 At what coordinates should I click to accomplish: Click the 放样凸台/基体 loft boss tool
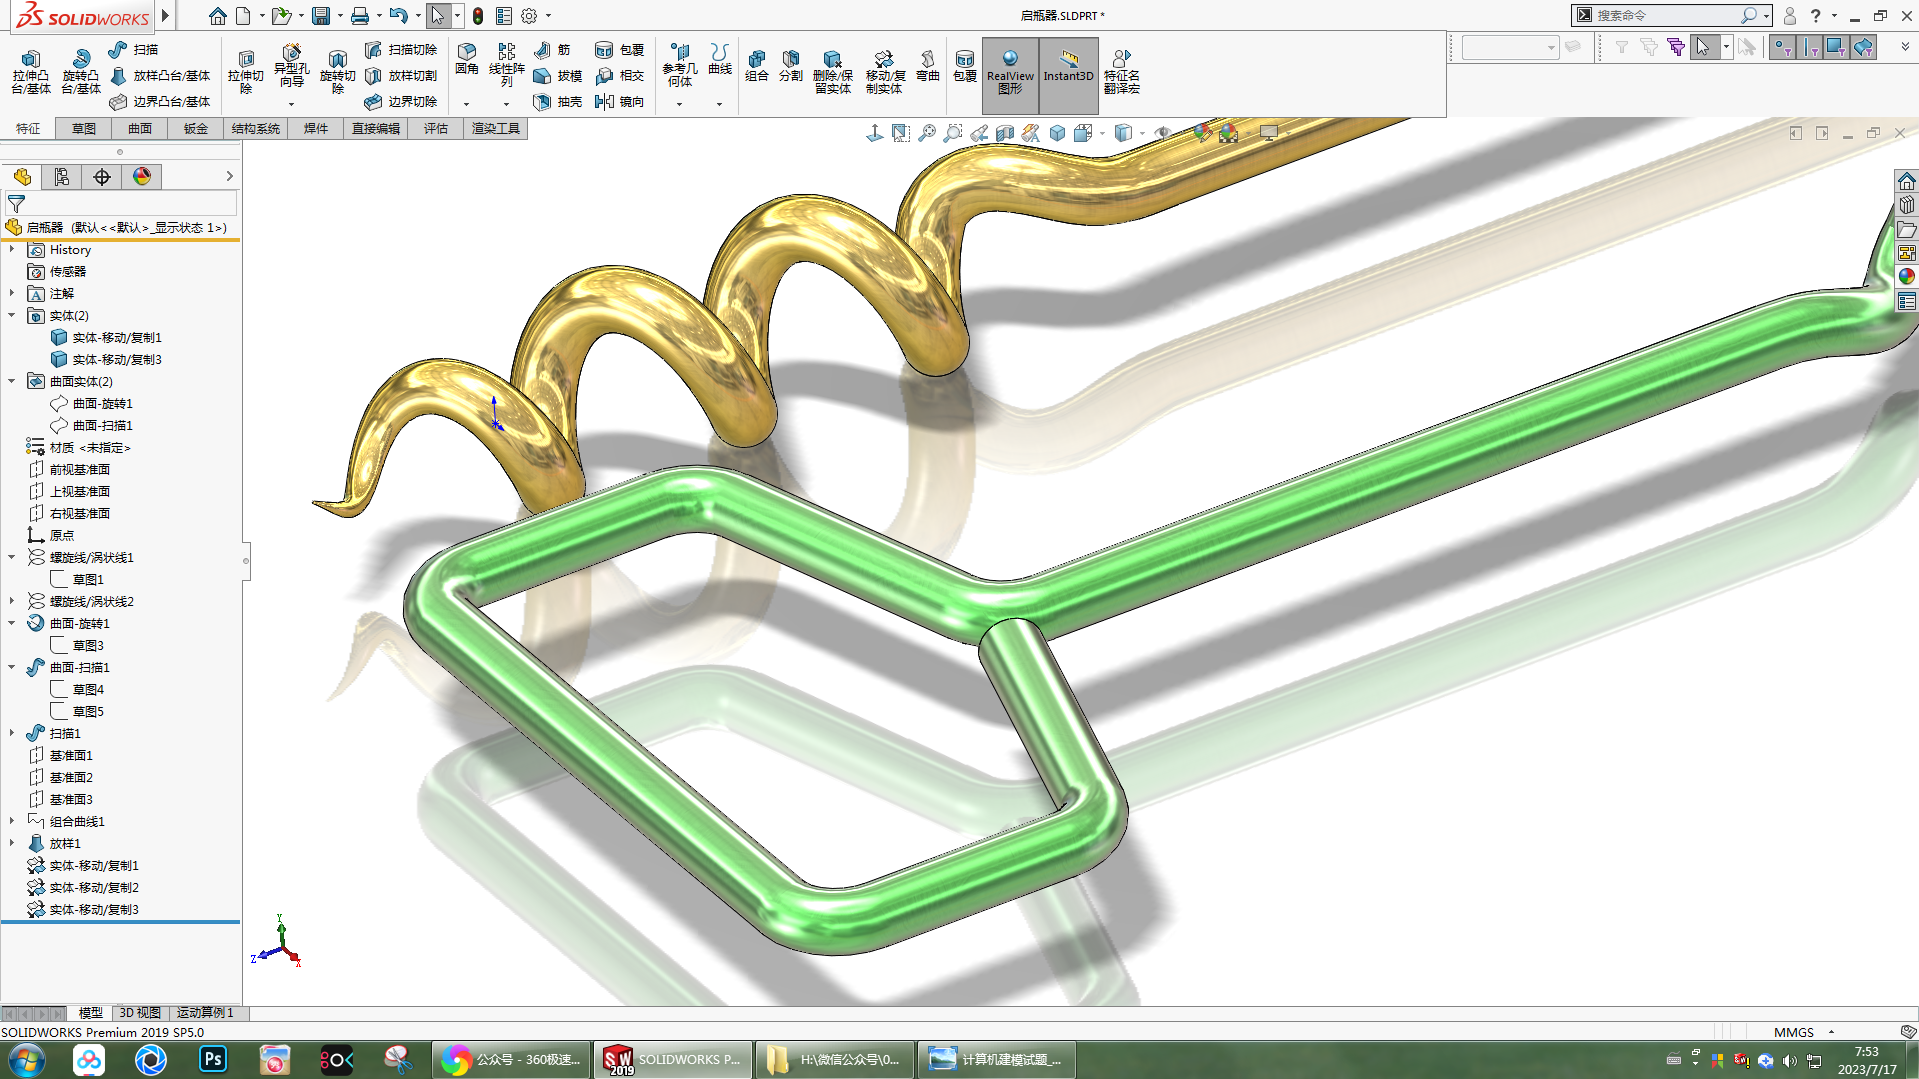pos(160,75)
